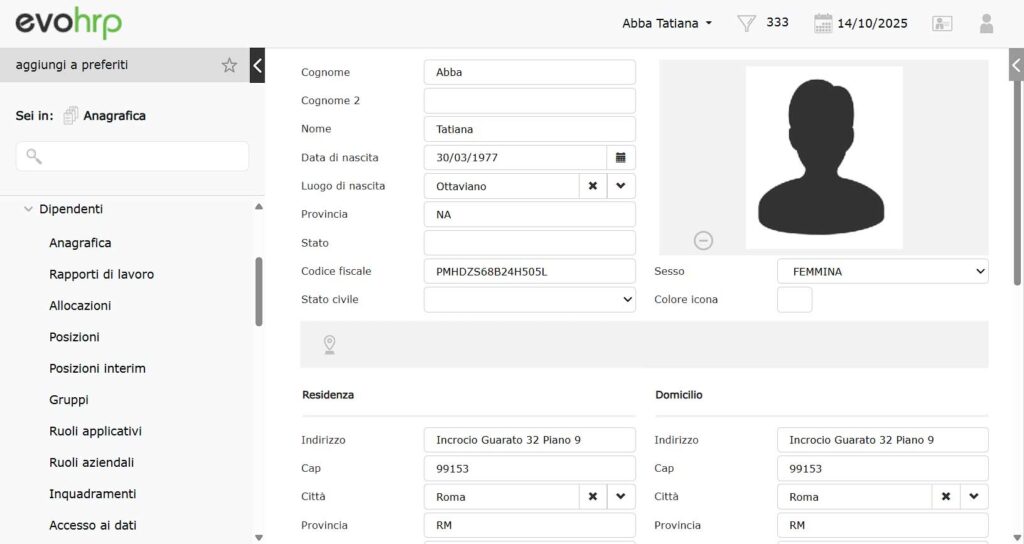Clear the Luogo di nascita value

pos(592,186)
